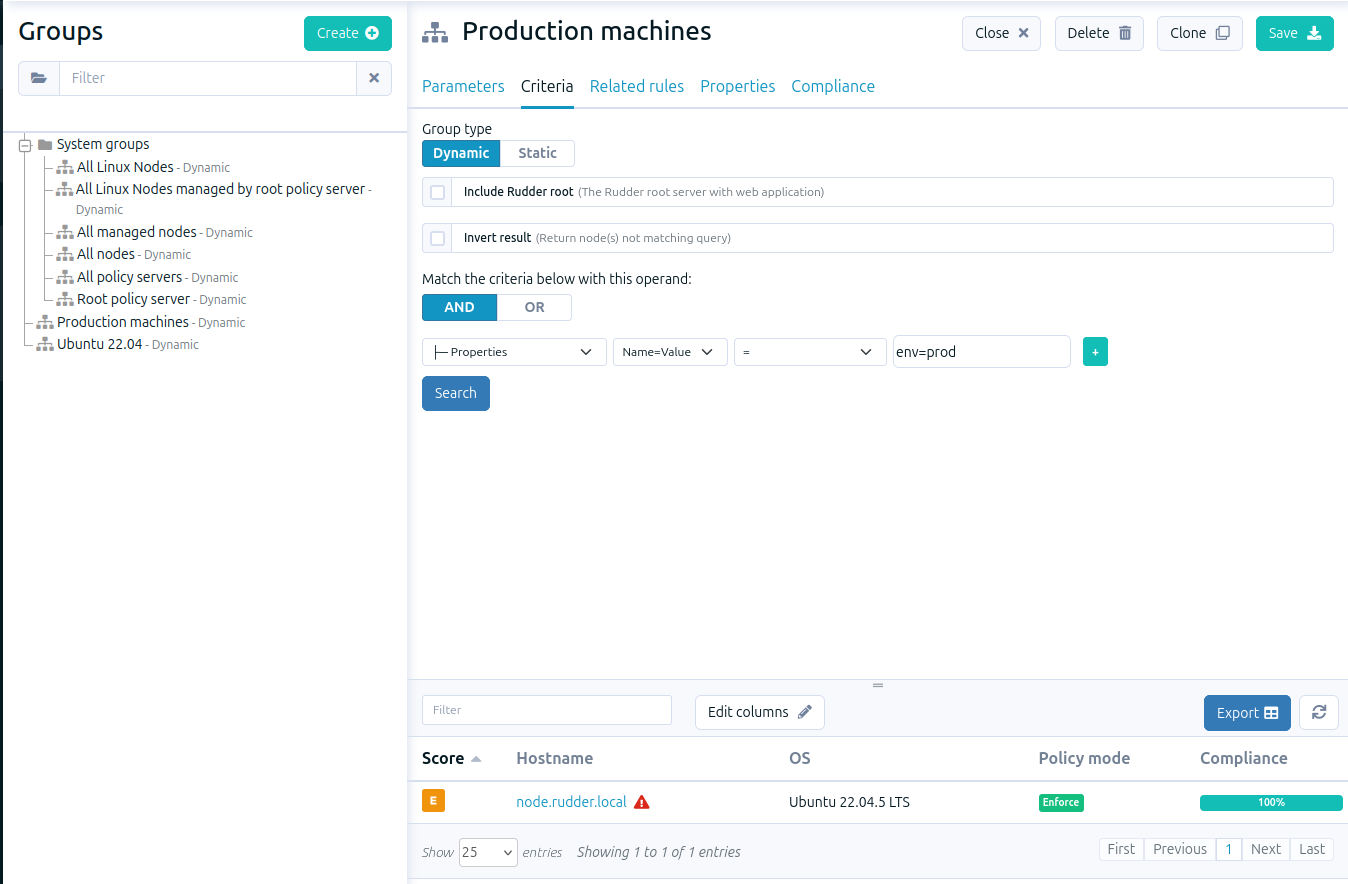Click the group icon in the Production machines header
Screen dimensions: 1348x884
point(435,32)
